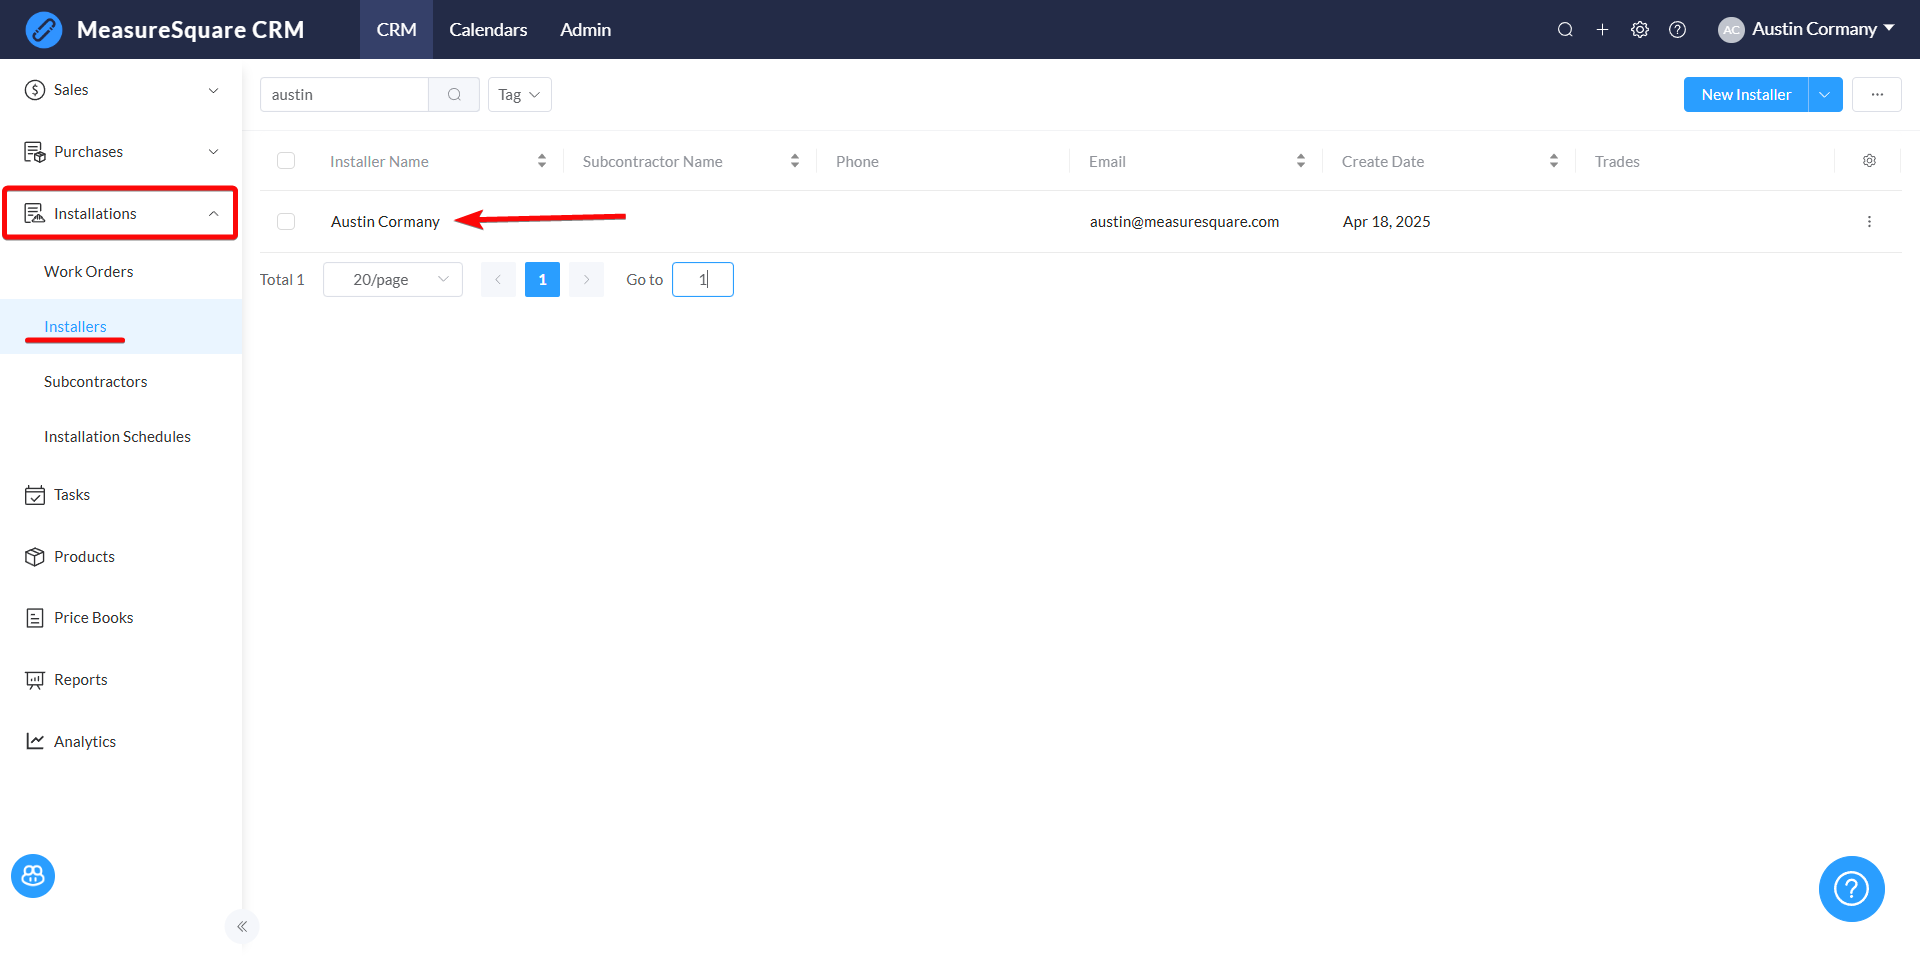1920x957 pixels.
Task: Sort by Email column arrows
Action: (x=1301, y=161)
